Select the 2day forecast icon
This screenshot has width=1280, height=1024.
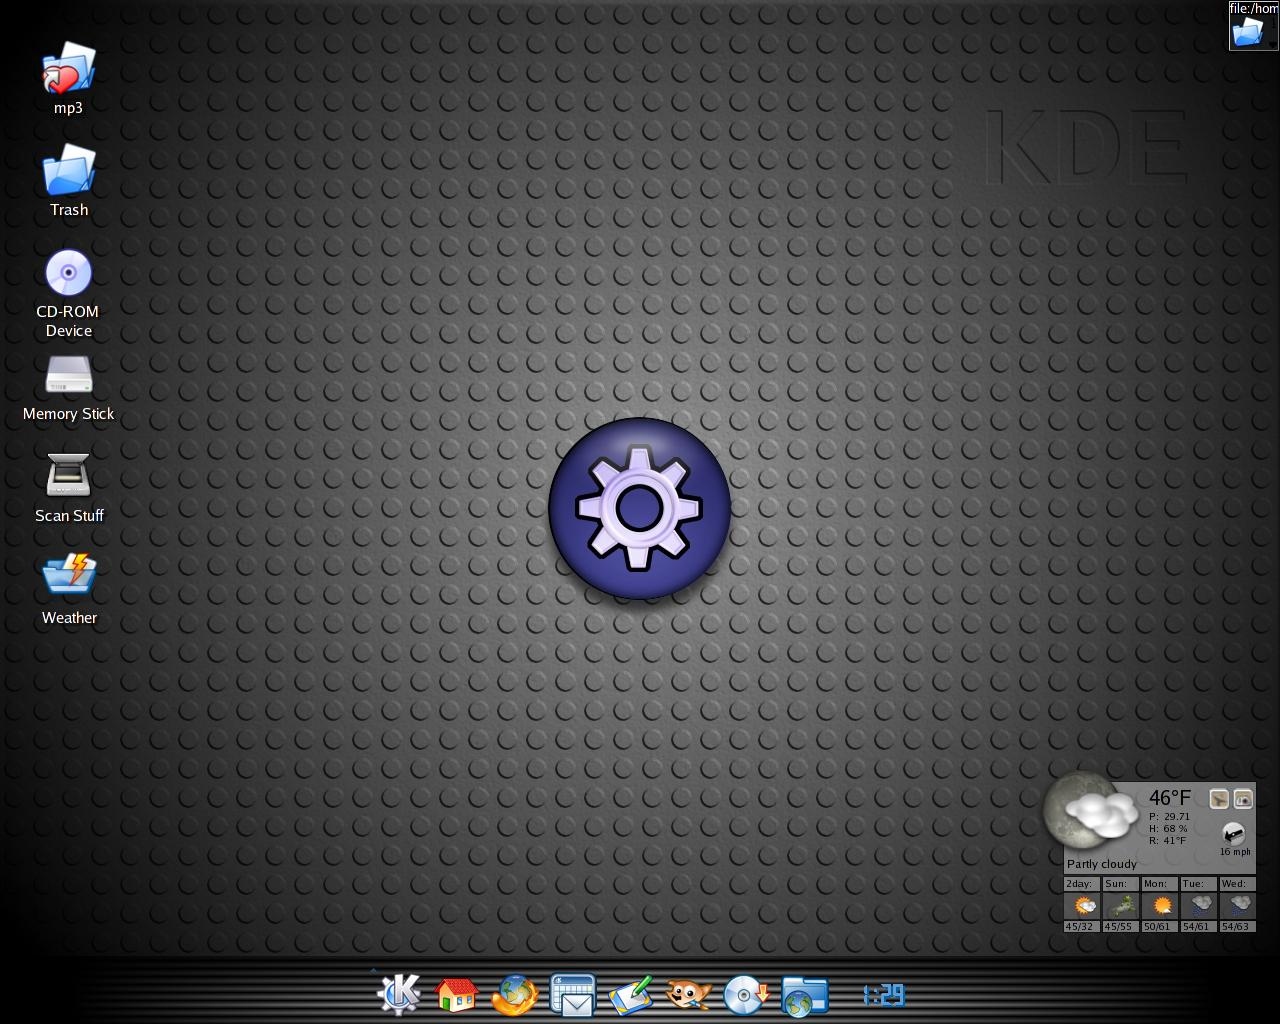(x=1083, y=906)
